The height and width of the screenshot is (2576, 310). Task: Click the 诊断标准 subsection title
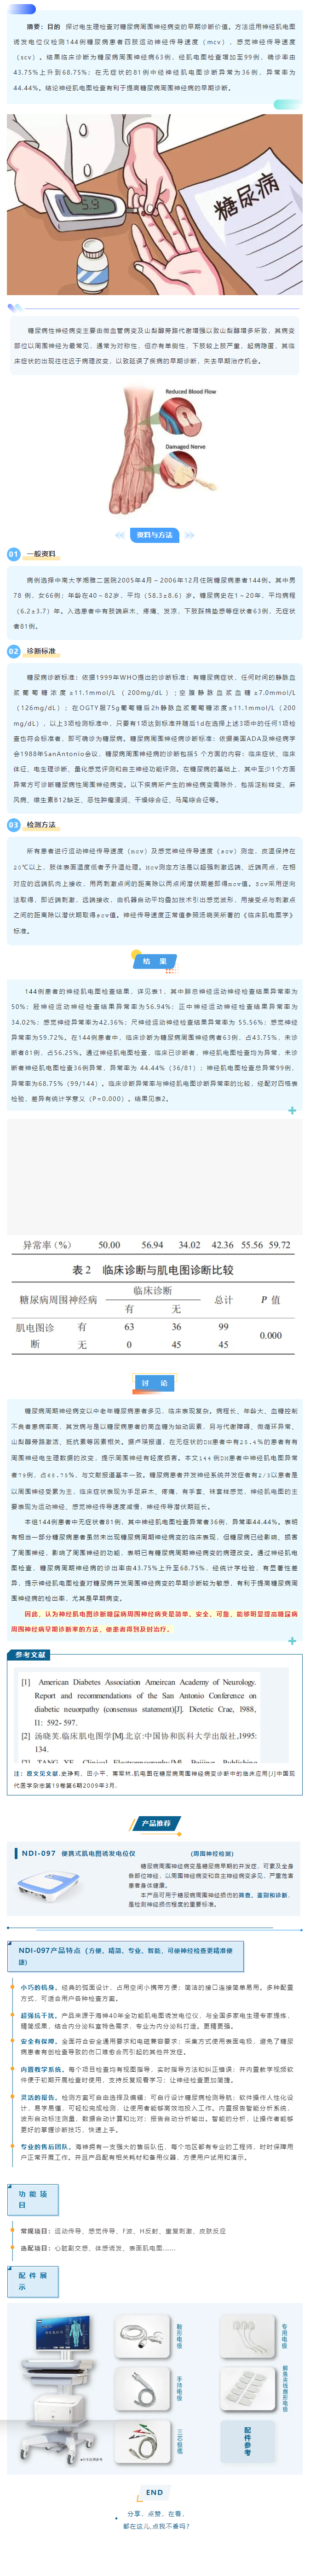tap(41, 651)
